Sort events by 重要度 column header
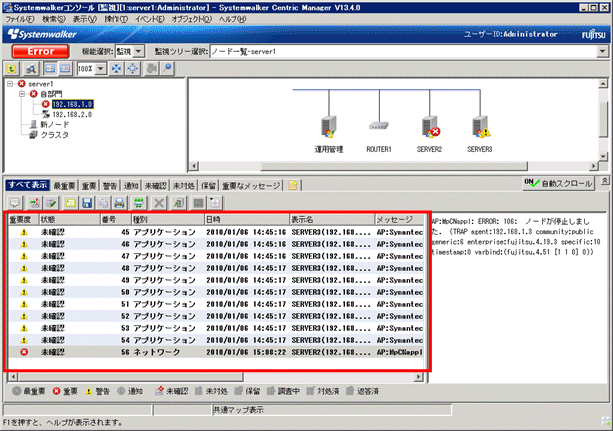 pos(23,219)
